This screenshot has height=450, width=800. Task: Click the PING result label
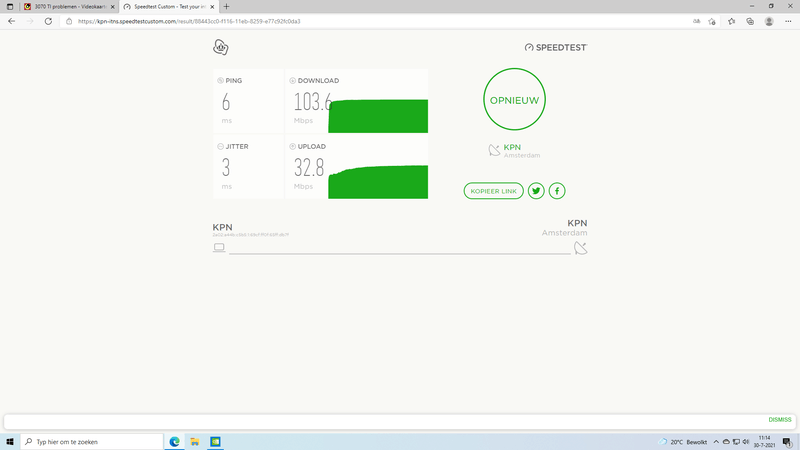pyautogui.click(x=234, y=81)
